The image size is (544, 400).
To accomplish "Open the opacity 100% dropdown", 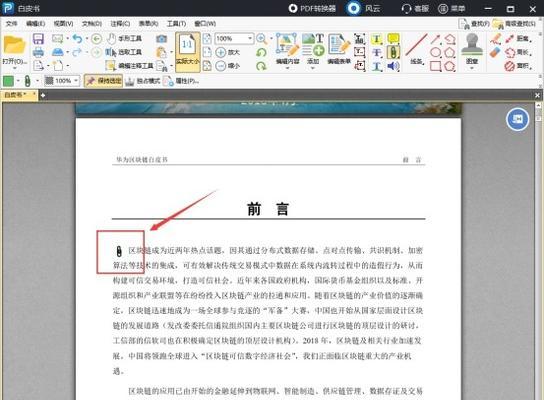I will pyautogui.click(x=76, y=81).
